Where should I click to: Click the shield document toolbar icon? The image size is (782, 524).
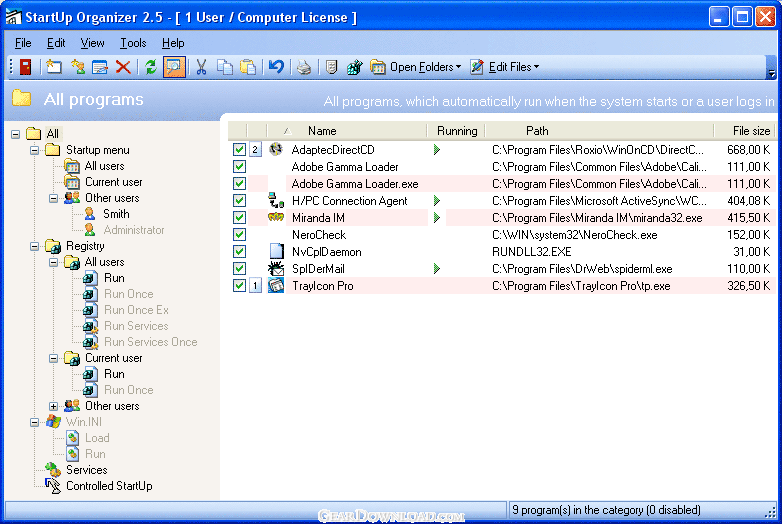(332, 67)
